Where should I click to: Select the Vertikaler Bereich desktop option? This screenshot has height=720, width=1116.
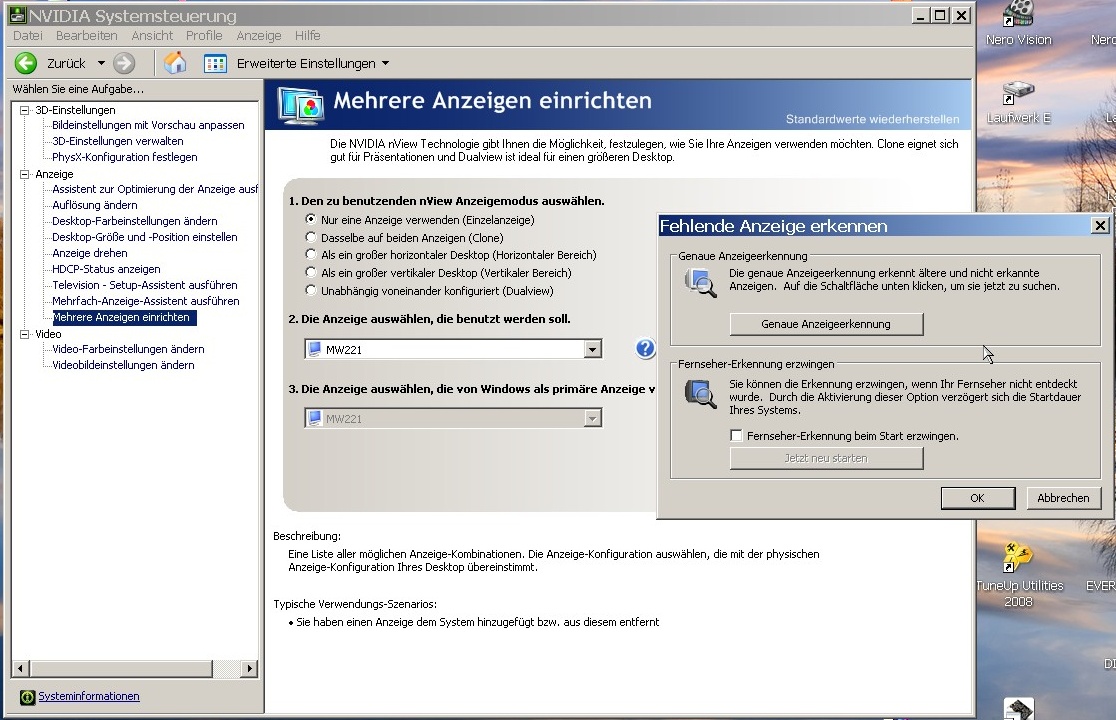tap(310, 272)
